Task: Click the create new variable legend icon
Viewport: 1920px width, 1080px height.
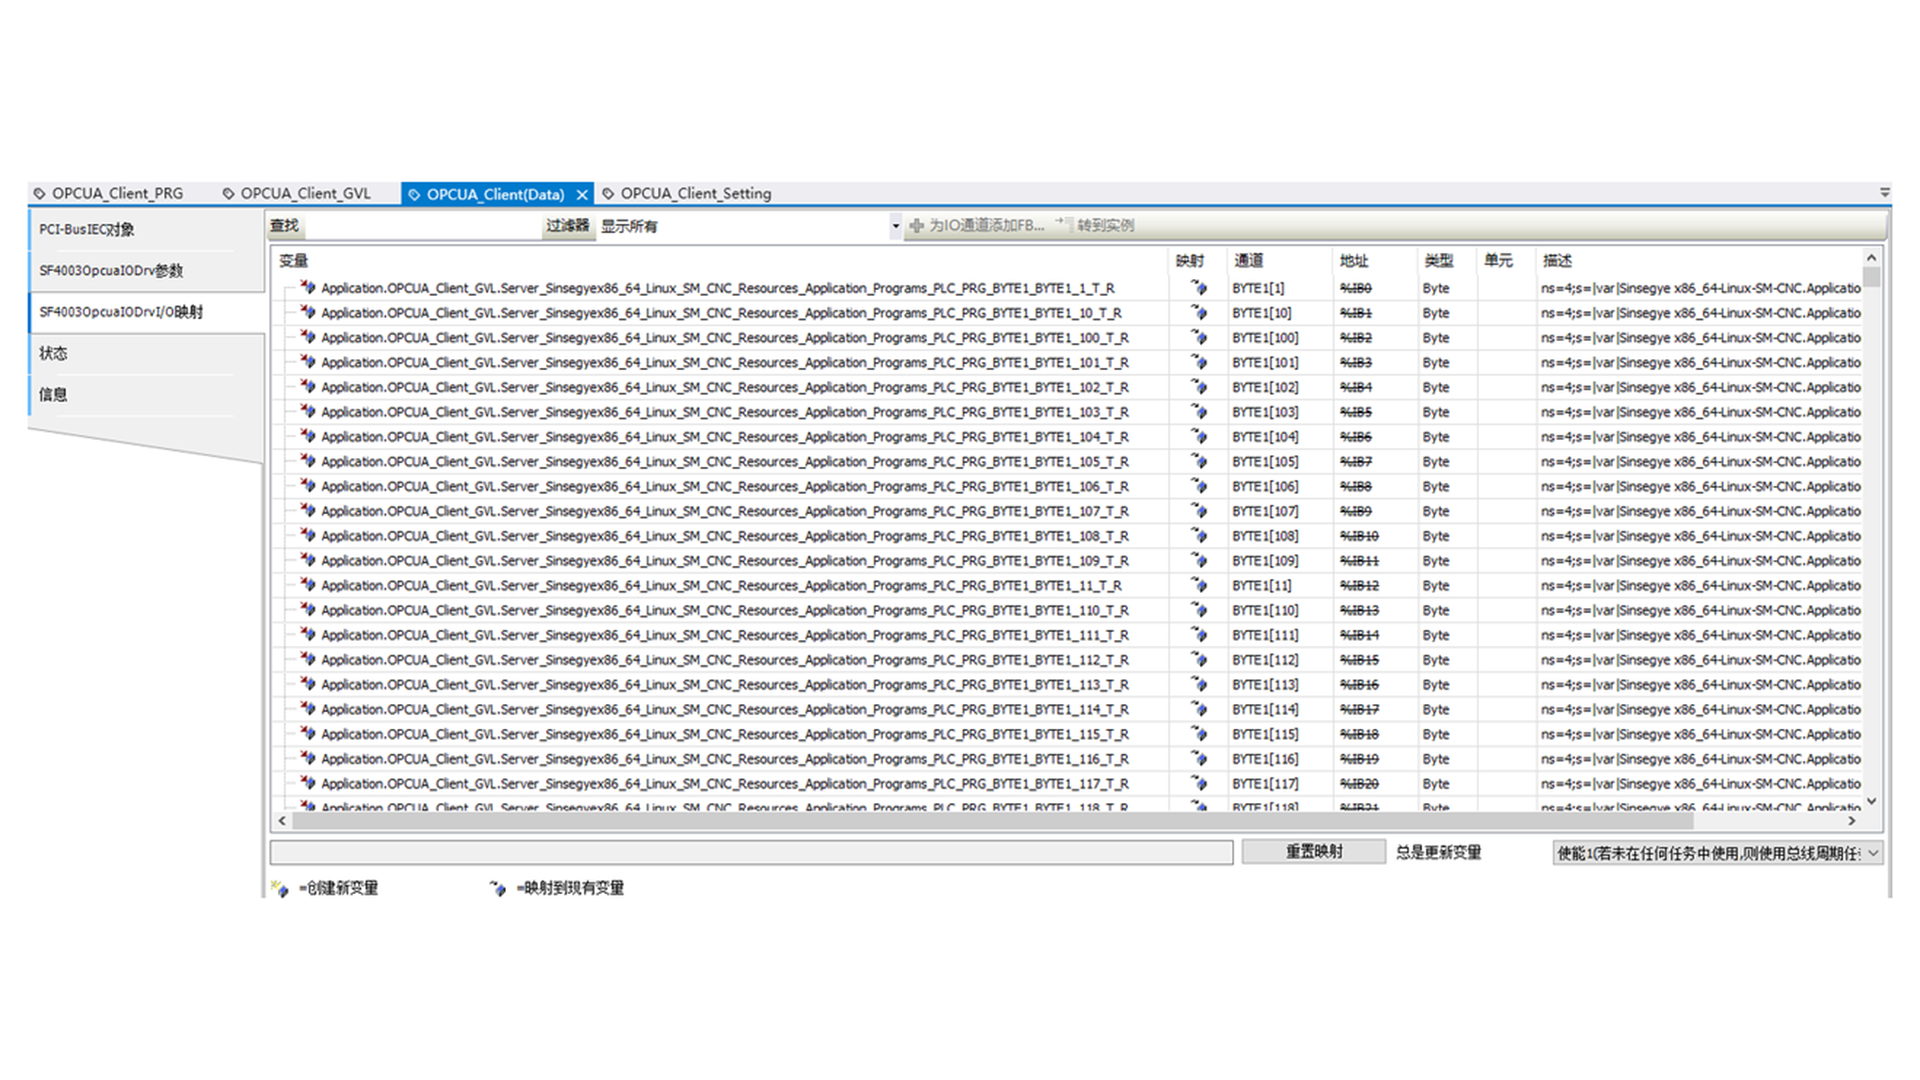Action: [x=280, y=888]
